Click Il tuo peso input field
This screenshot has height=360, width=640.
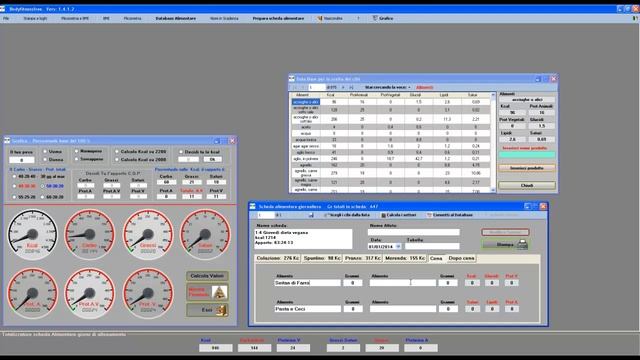[21, 160]
